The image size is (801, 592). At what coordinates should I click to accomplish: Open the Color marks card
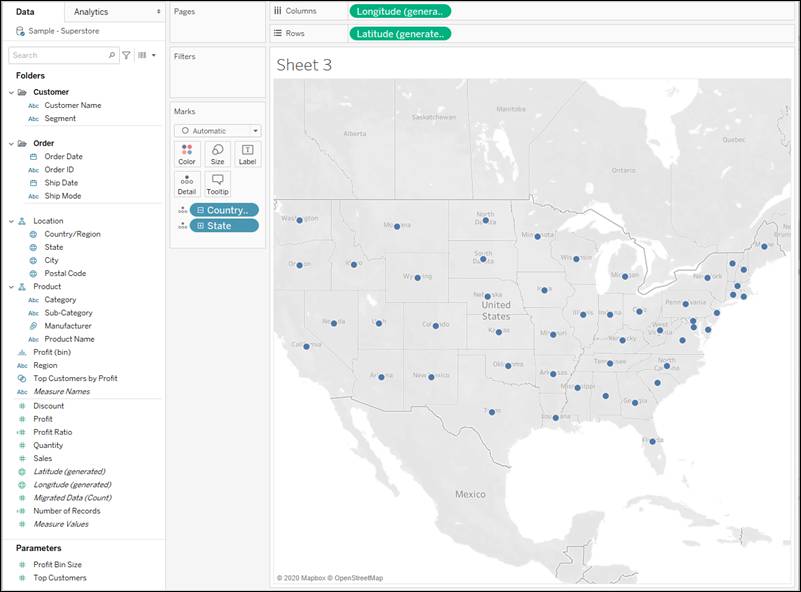187,154
